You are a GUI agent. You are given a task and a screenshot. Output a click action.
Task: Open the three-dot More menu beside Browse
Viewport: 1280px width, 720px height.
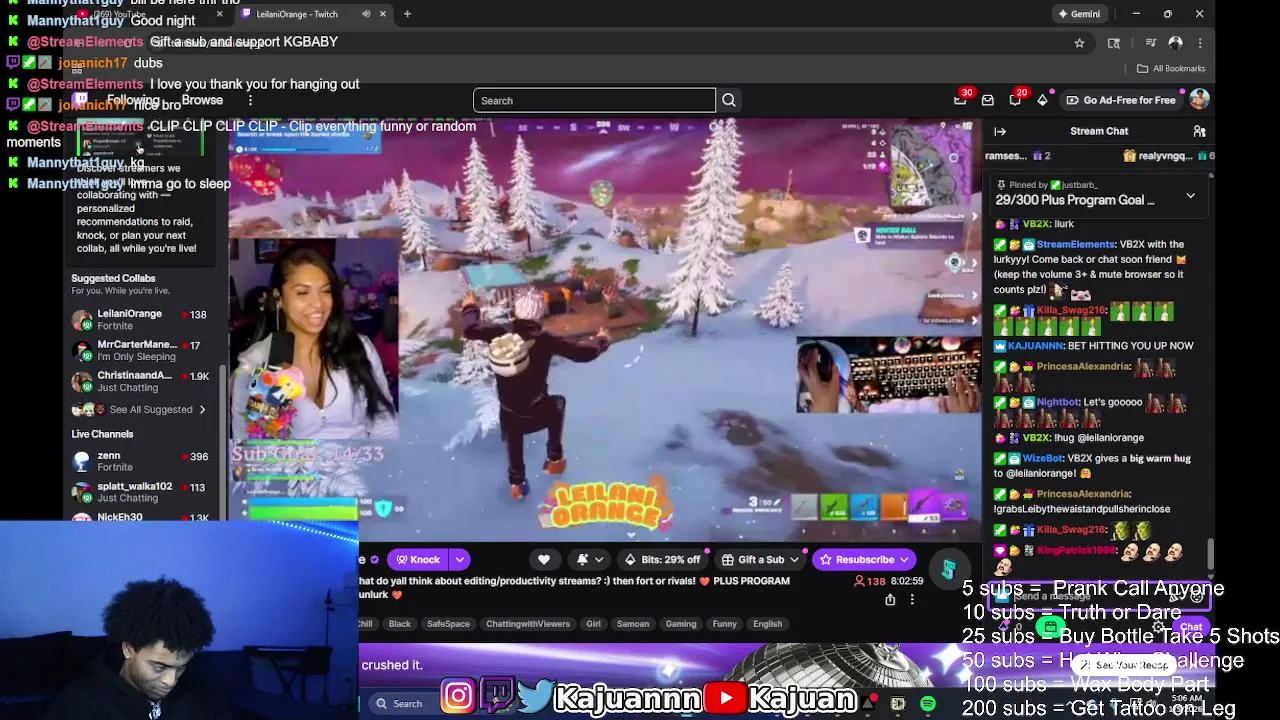coord(250,100)
